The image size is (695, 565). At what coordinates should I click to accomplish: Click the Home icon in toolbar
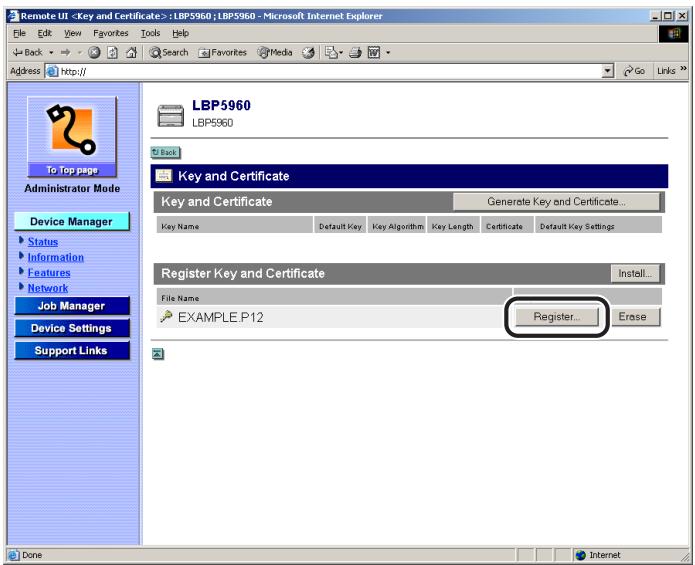tap(131, 53)
